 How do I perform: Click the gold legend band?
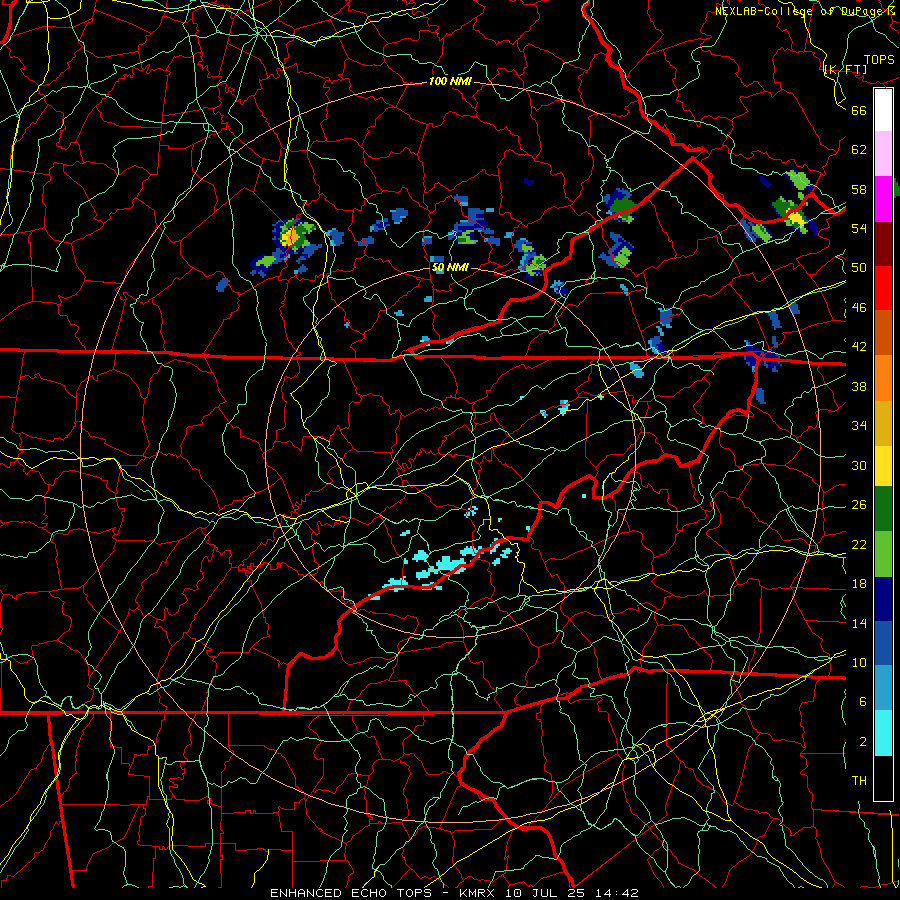883,423
